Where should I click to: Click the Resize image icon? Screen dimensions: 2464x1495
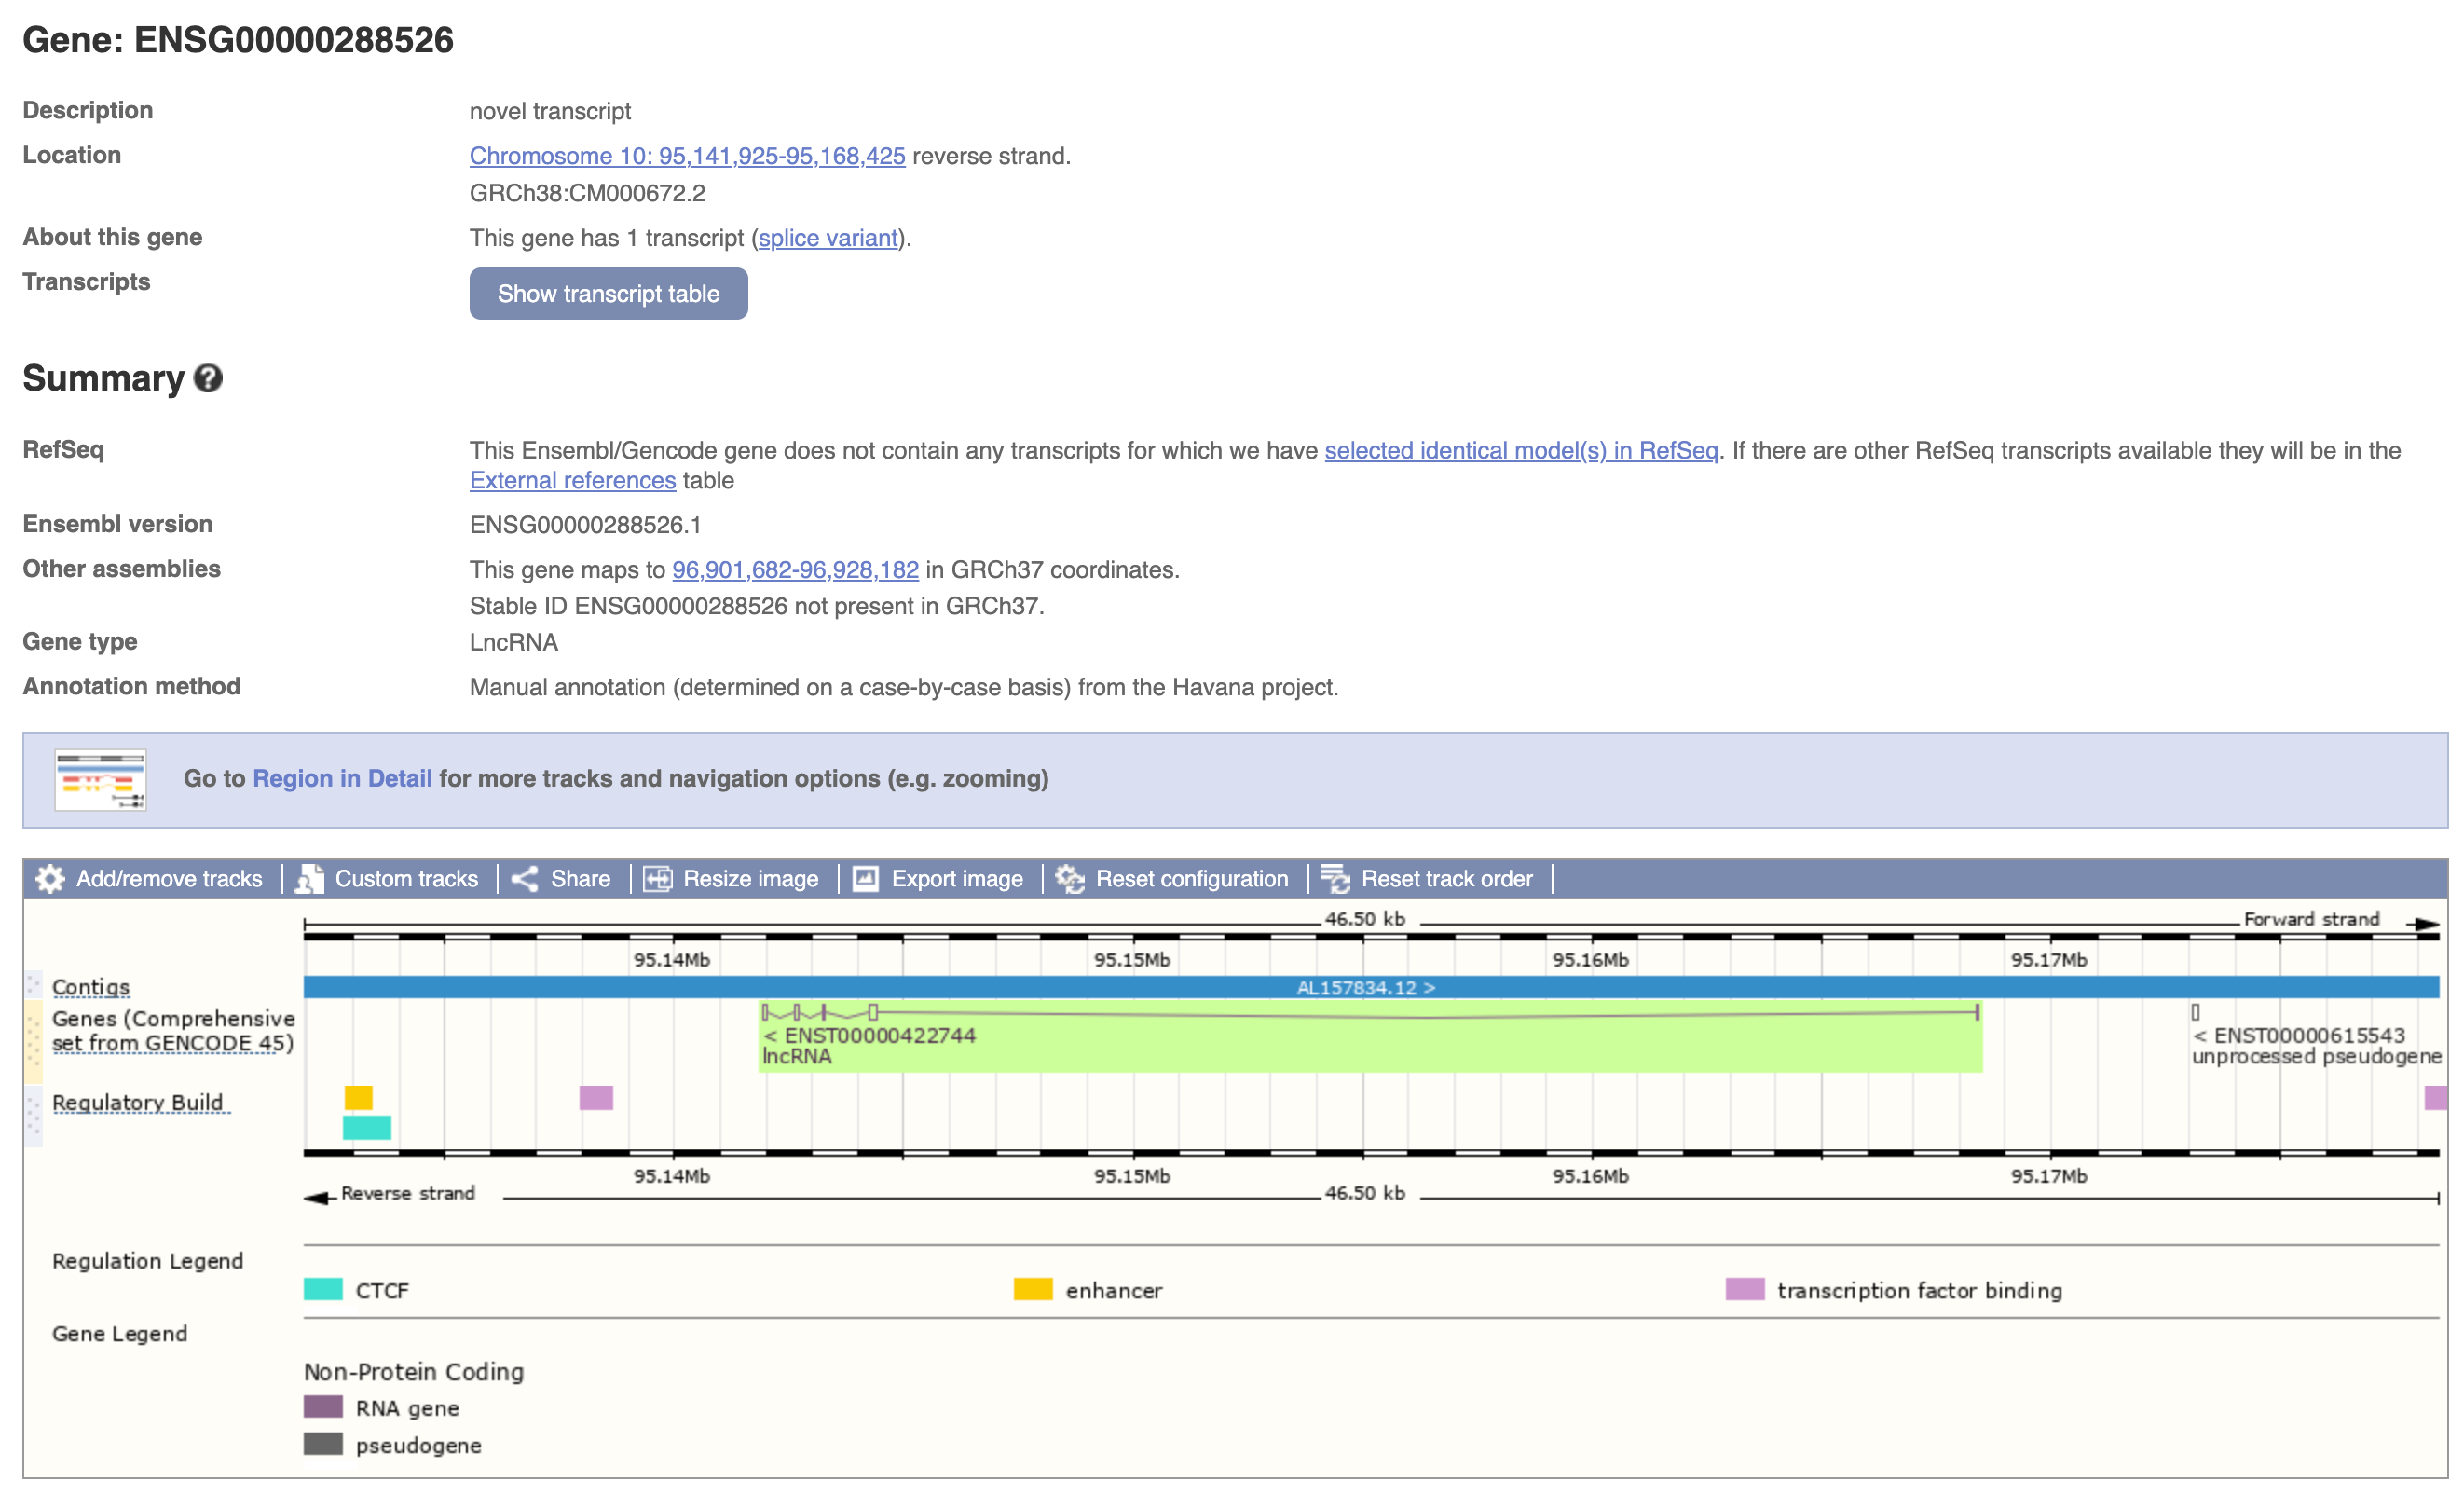[x=657, y=879]
